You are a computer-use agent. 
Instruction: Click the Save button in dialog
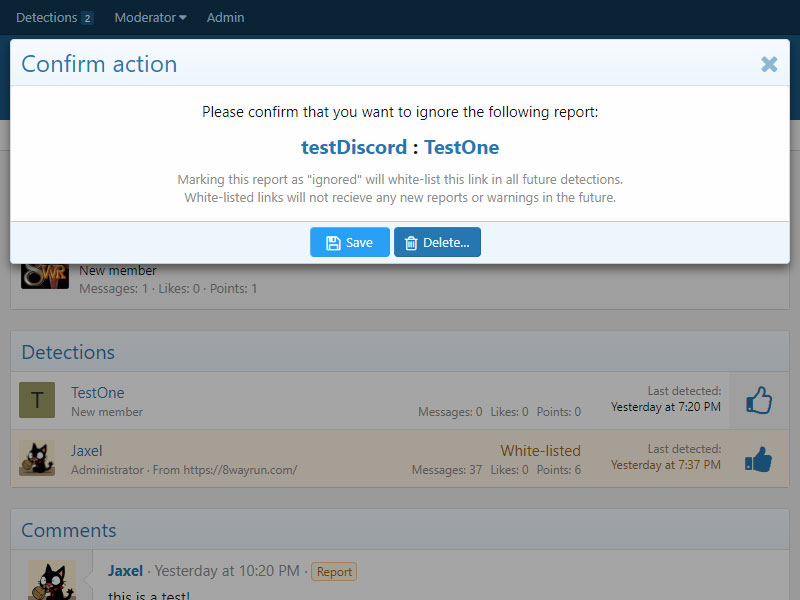(x=349, y=242)
